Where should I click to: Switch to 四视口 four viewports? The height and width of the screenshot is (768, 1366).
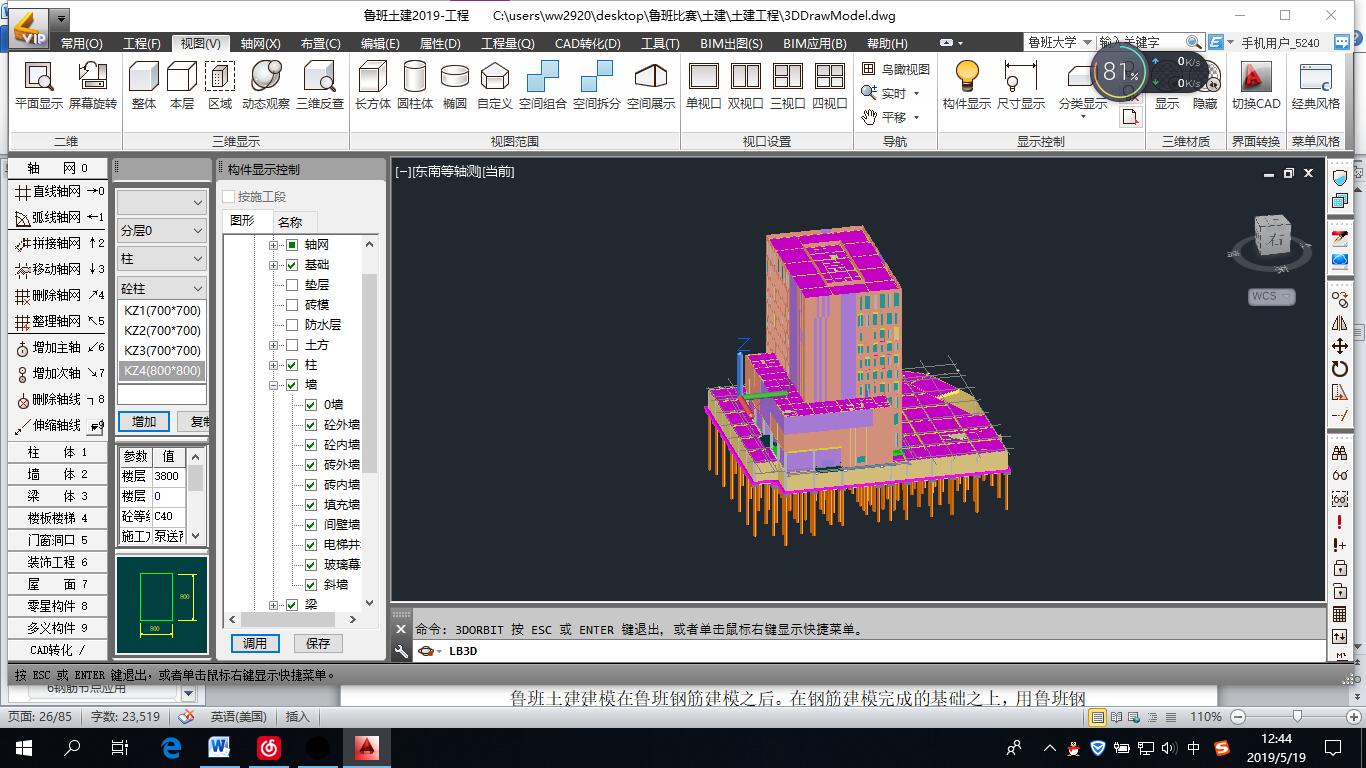(x=830, y=85)
